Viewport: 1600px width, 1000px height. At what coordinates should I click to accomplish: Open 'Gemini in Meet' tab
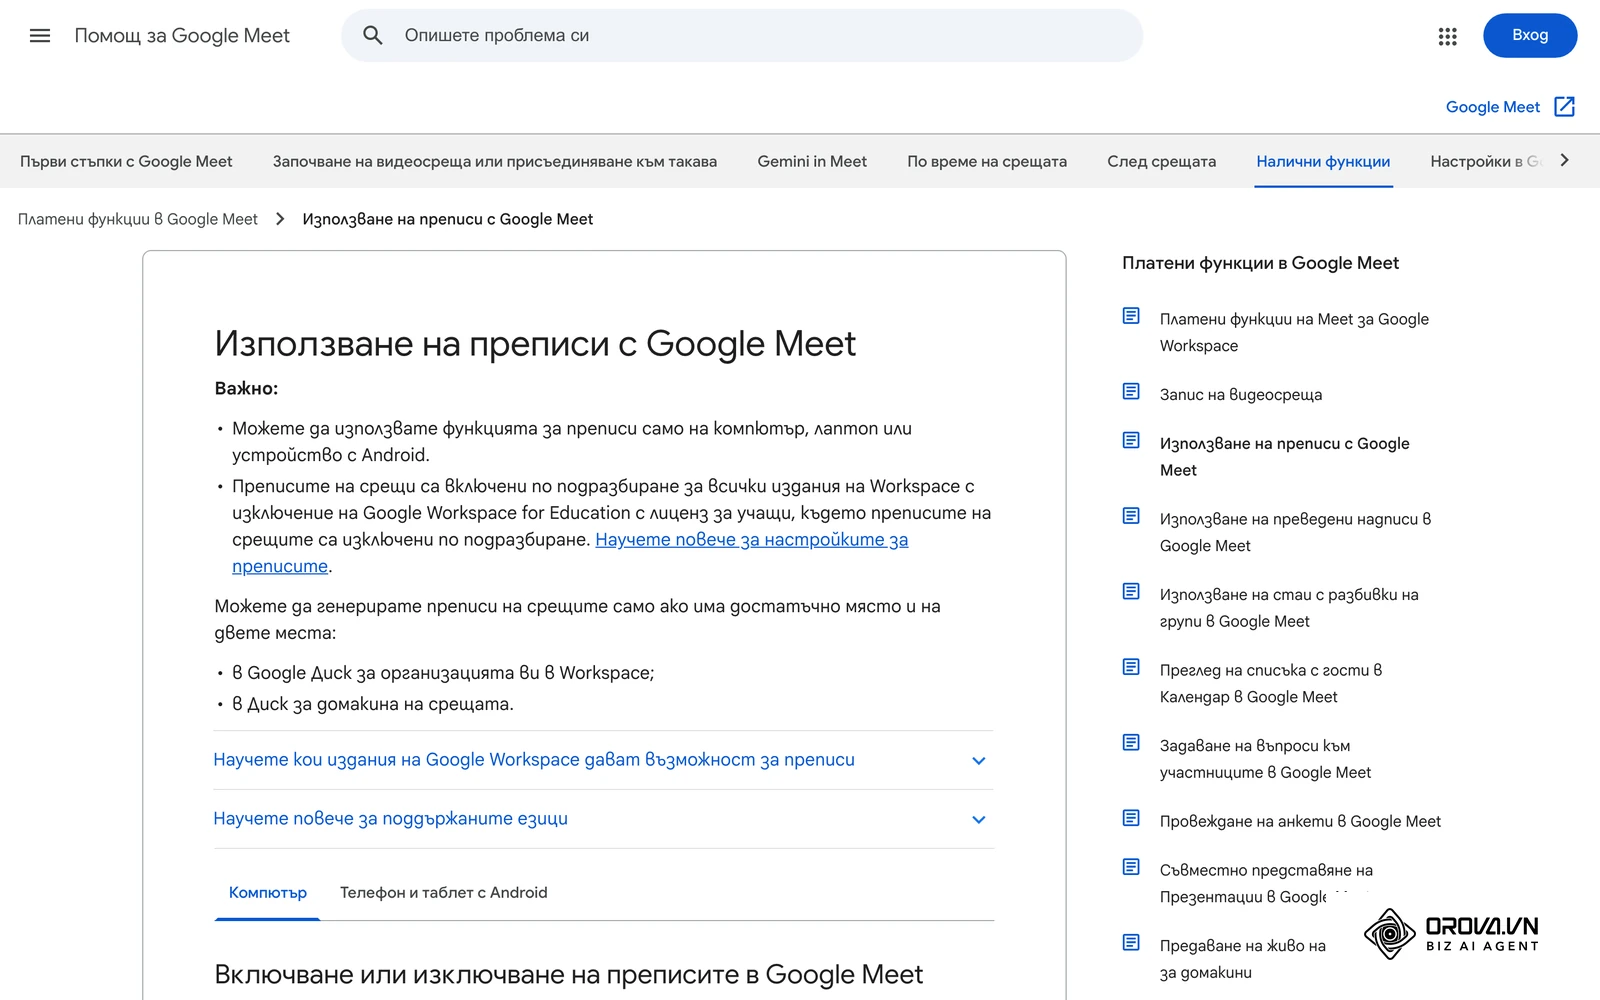point(812,161)
